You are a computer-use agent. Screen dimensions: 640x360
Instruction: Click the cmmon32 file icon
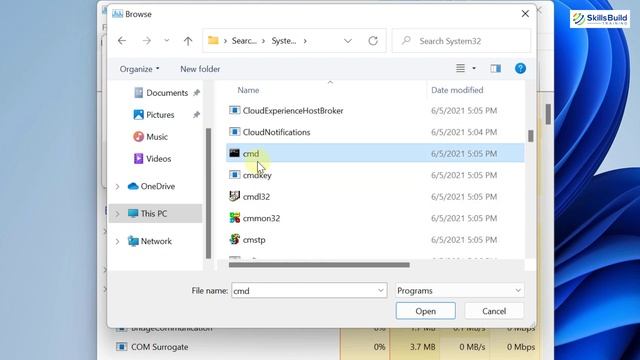pos(234,218)
